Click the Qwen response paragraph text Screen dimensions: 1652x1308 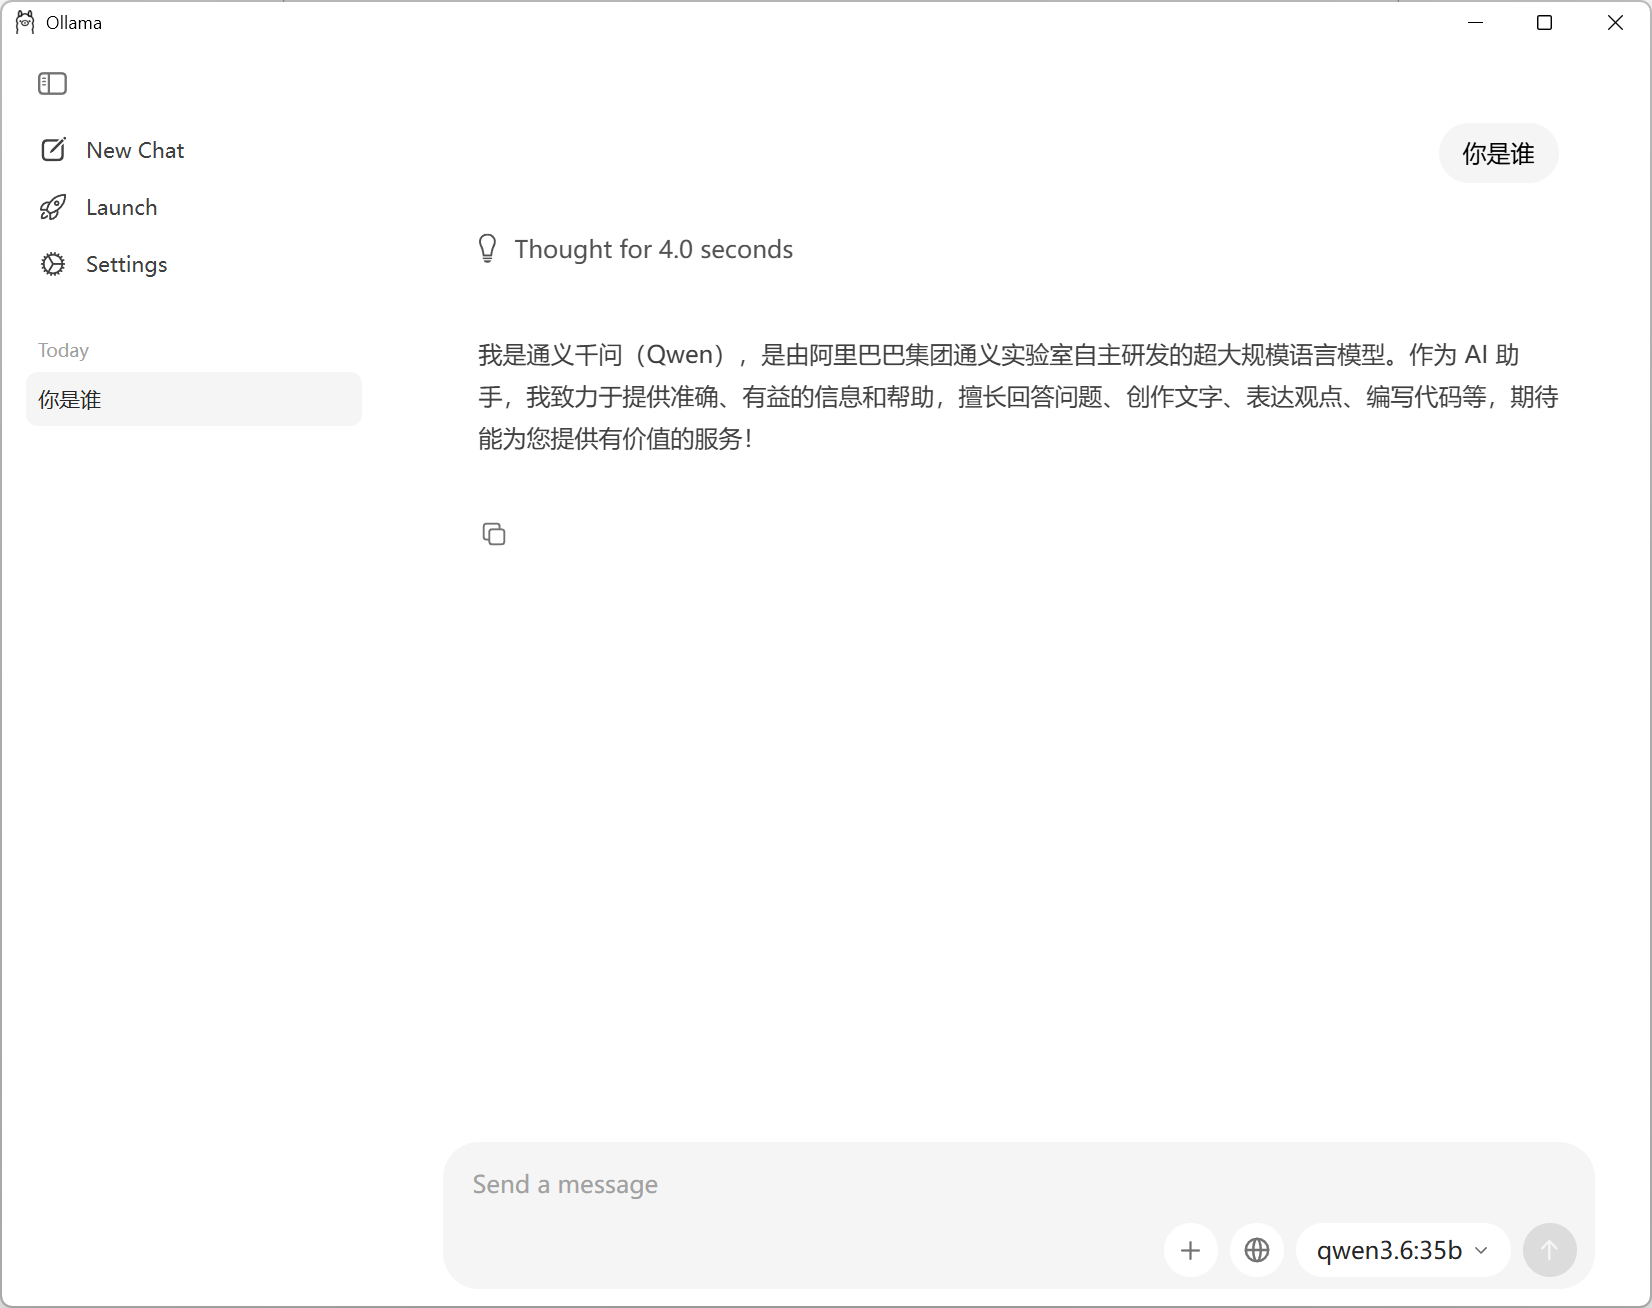[1018, 397]
